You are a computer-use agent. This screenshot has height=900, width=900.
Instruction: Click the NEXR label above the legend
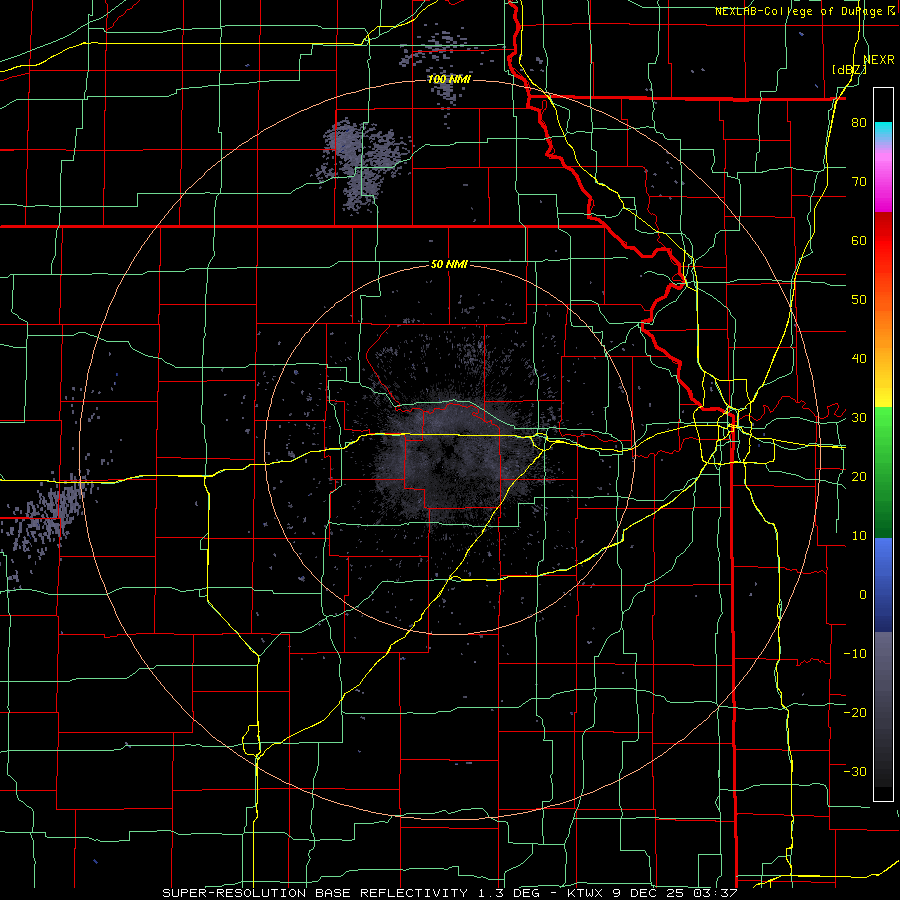click(879, 59)
